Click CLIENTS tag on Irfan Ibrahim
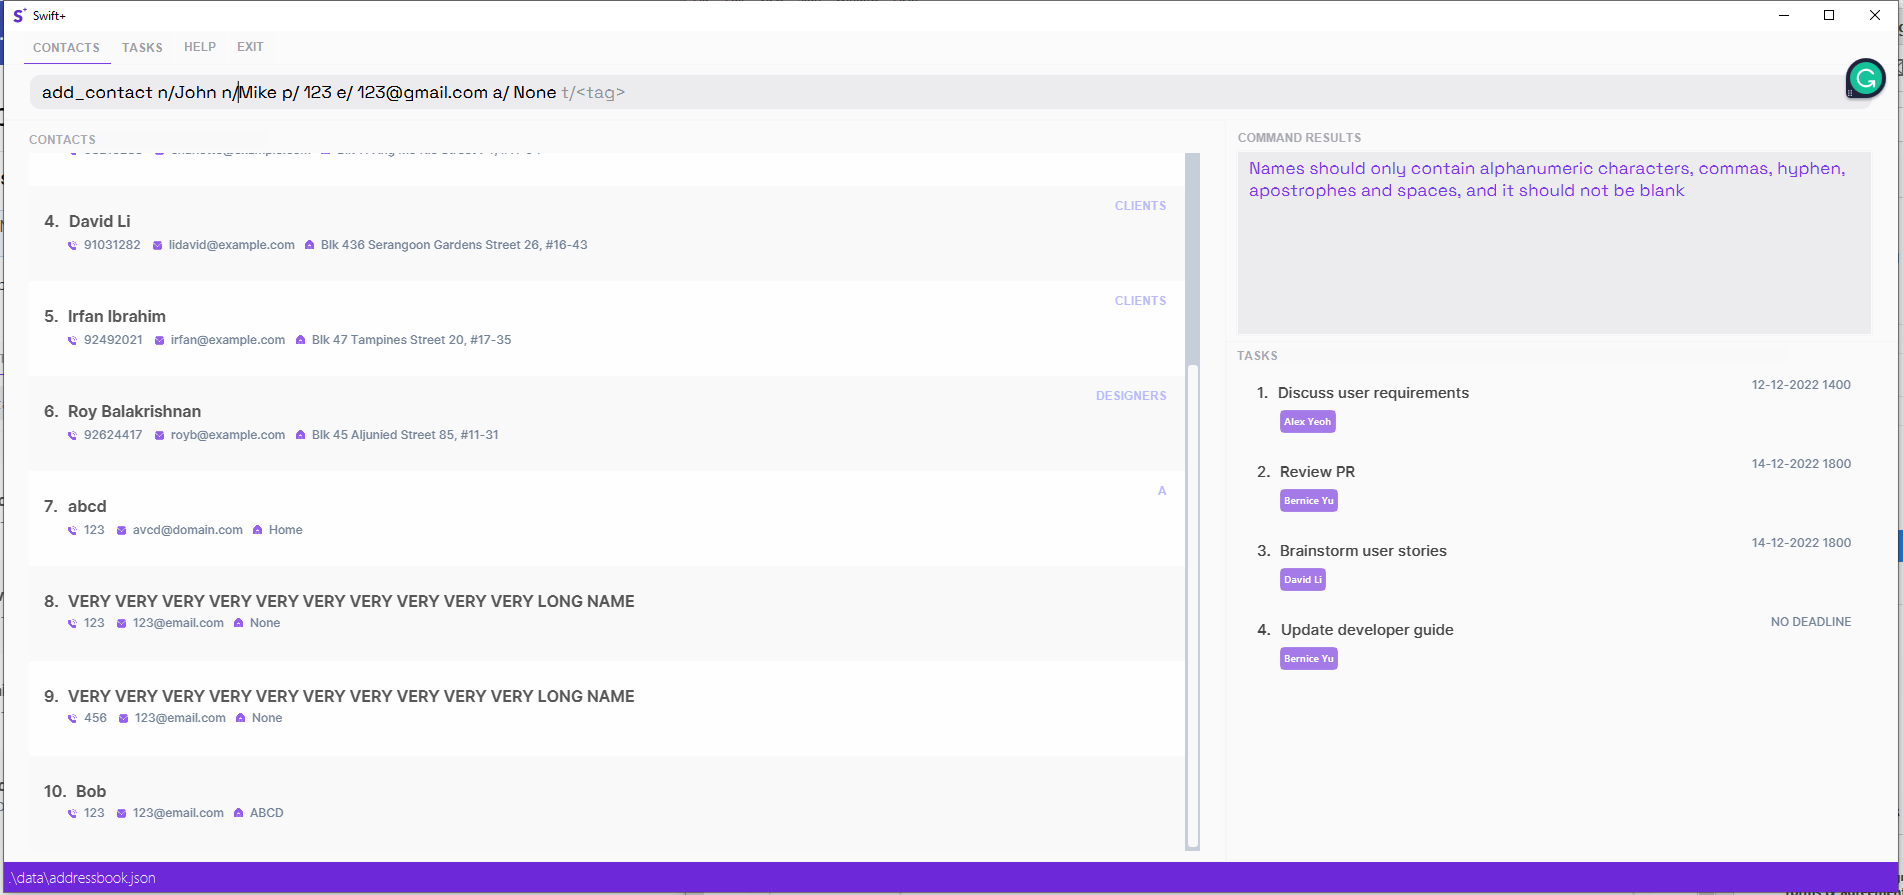The height and width of the screenshot is (895, 1903). point(1140,301)
